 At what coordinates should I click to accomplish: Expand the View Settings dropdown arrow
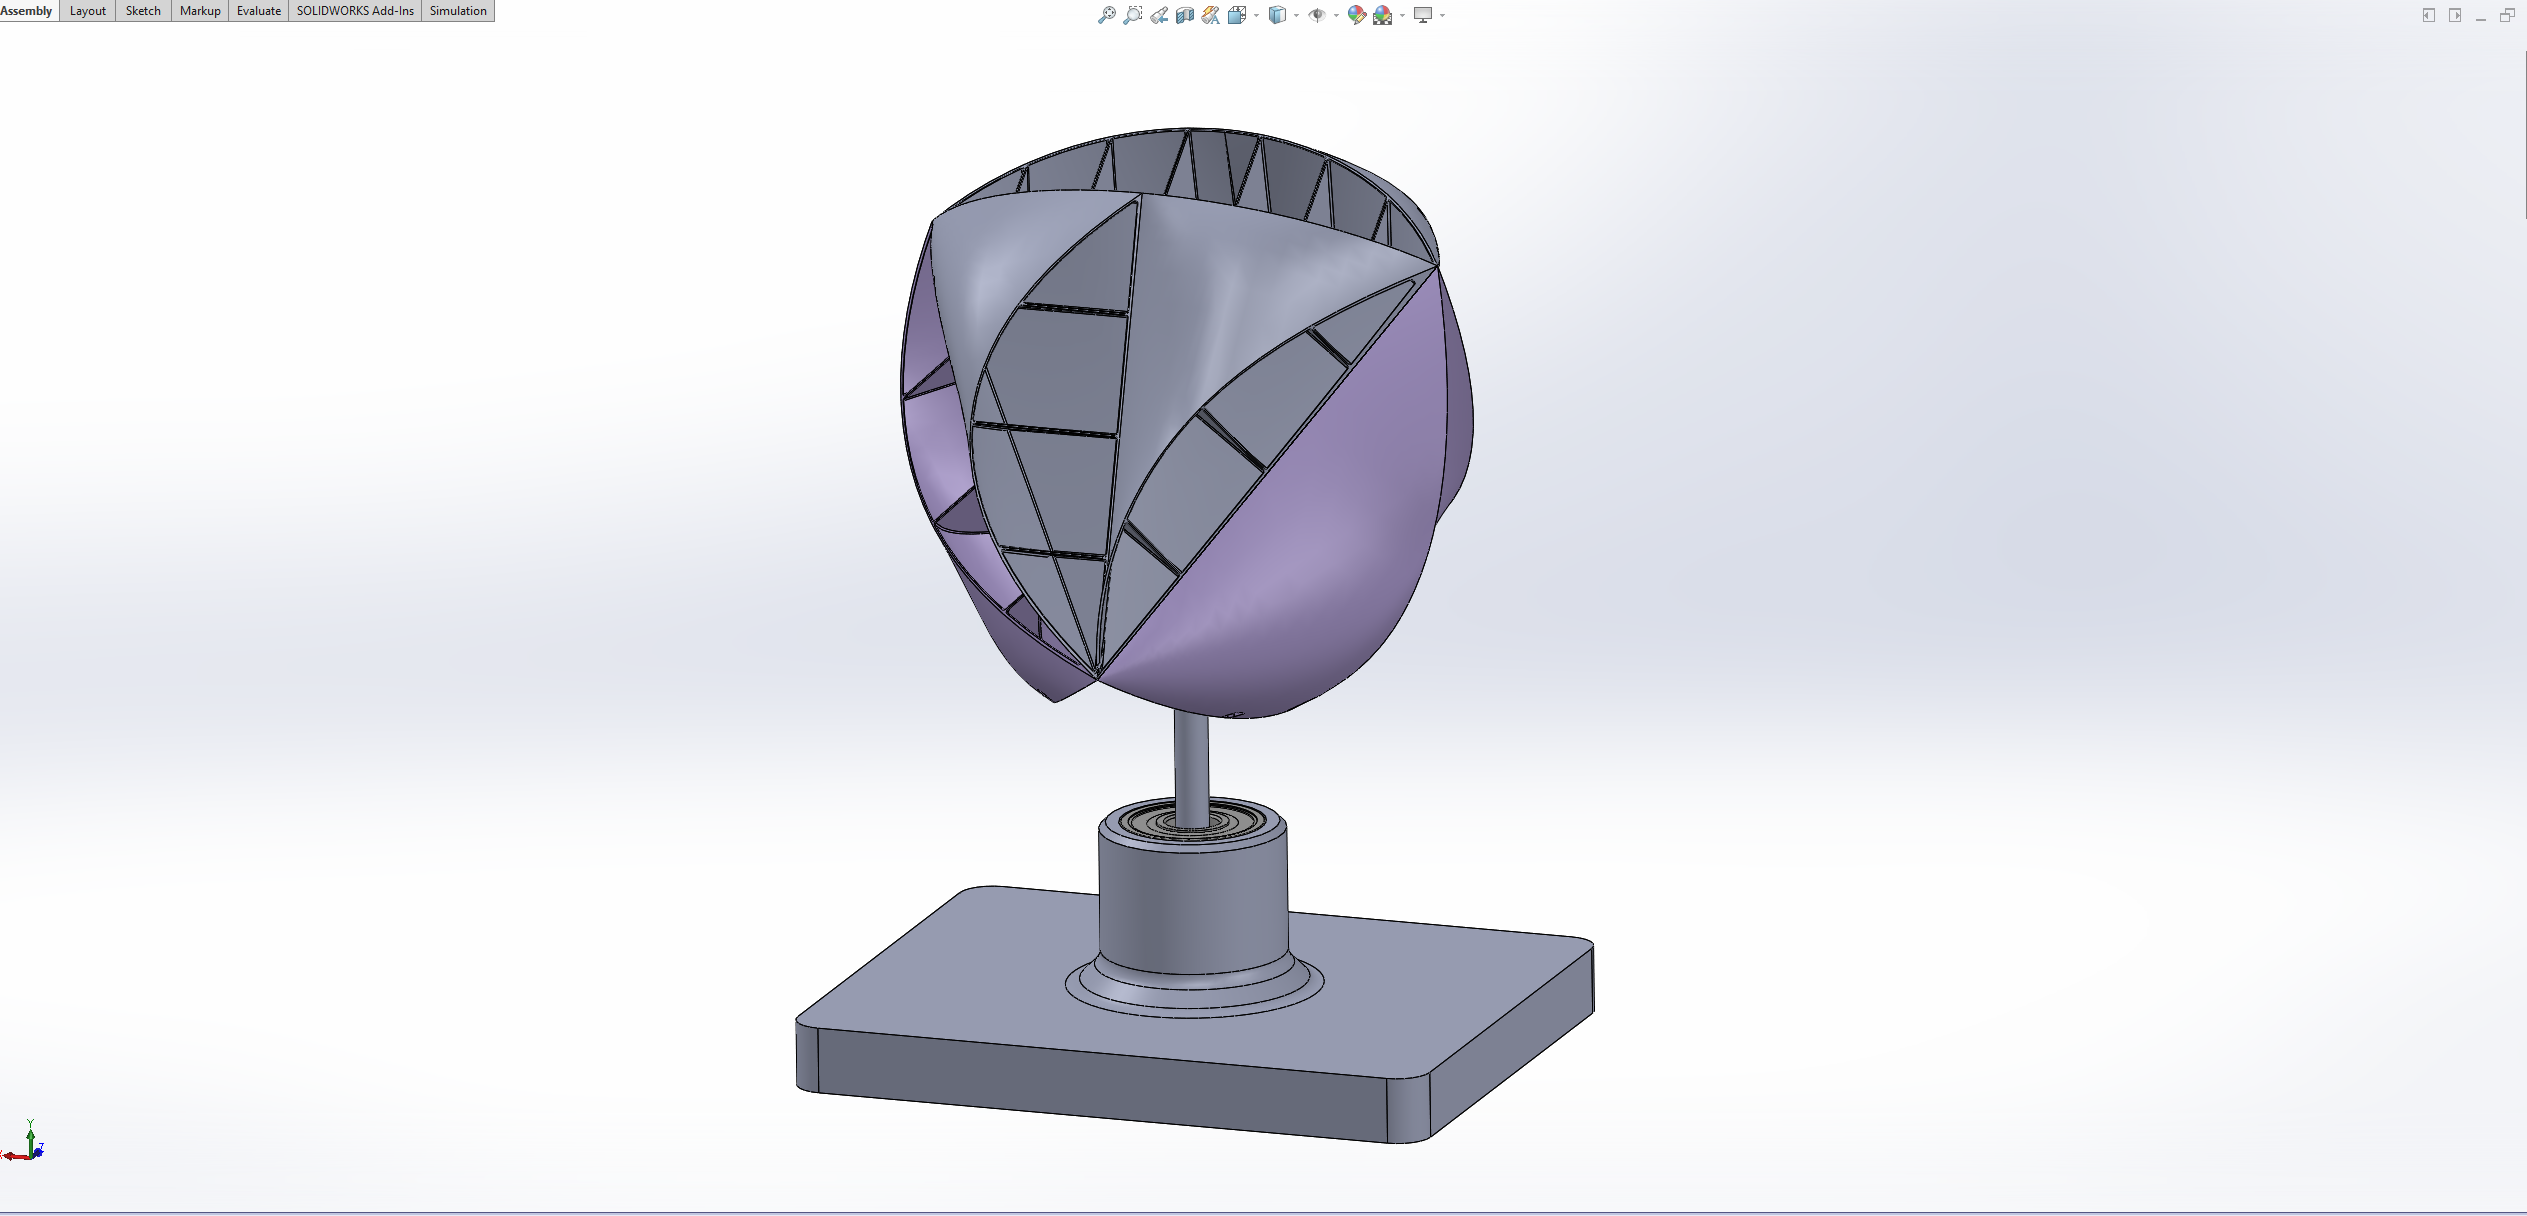coord(1442,16)
